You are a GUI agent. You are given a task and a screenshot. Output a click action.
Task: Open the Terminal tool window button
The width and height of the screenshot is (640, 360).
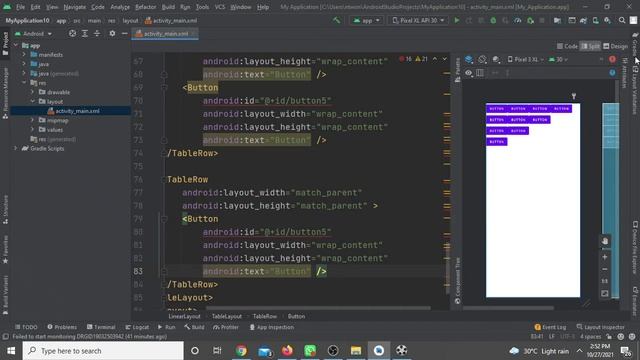pyautogui.click(x=101, y=327)
